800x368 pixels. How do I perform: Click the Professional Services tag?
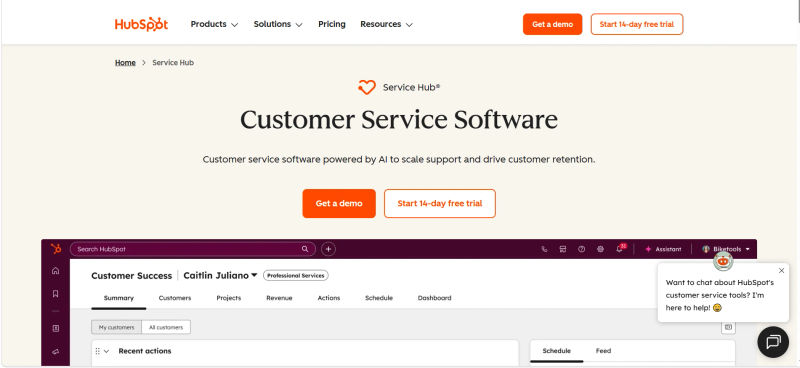point(296,276)
